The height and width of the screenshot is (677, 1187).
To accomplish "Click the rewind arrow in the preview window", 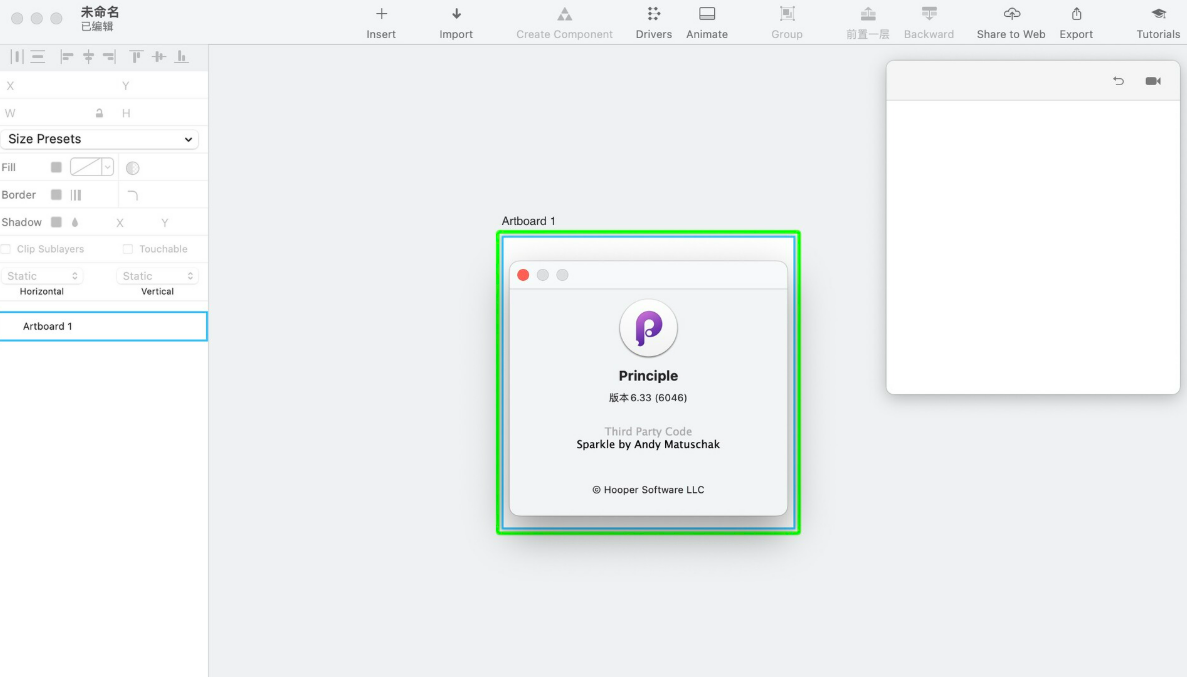I will click(x=1118, y=81).
